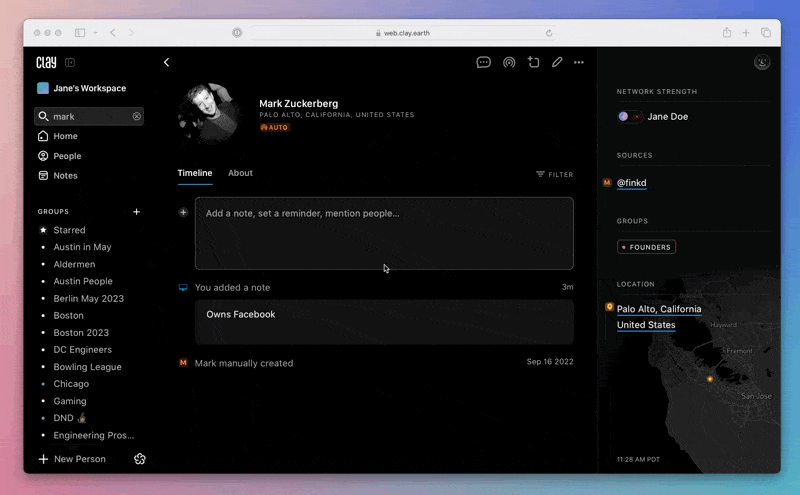Show Safari tab overview
The image size is (800, 495).
pyautogui.click(x=766, y=33)
